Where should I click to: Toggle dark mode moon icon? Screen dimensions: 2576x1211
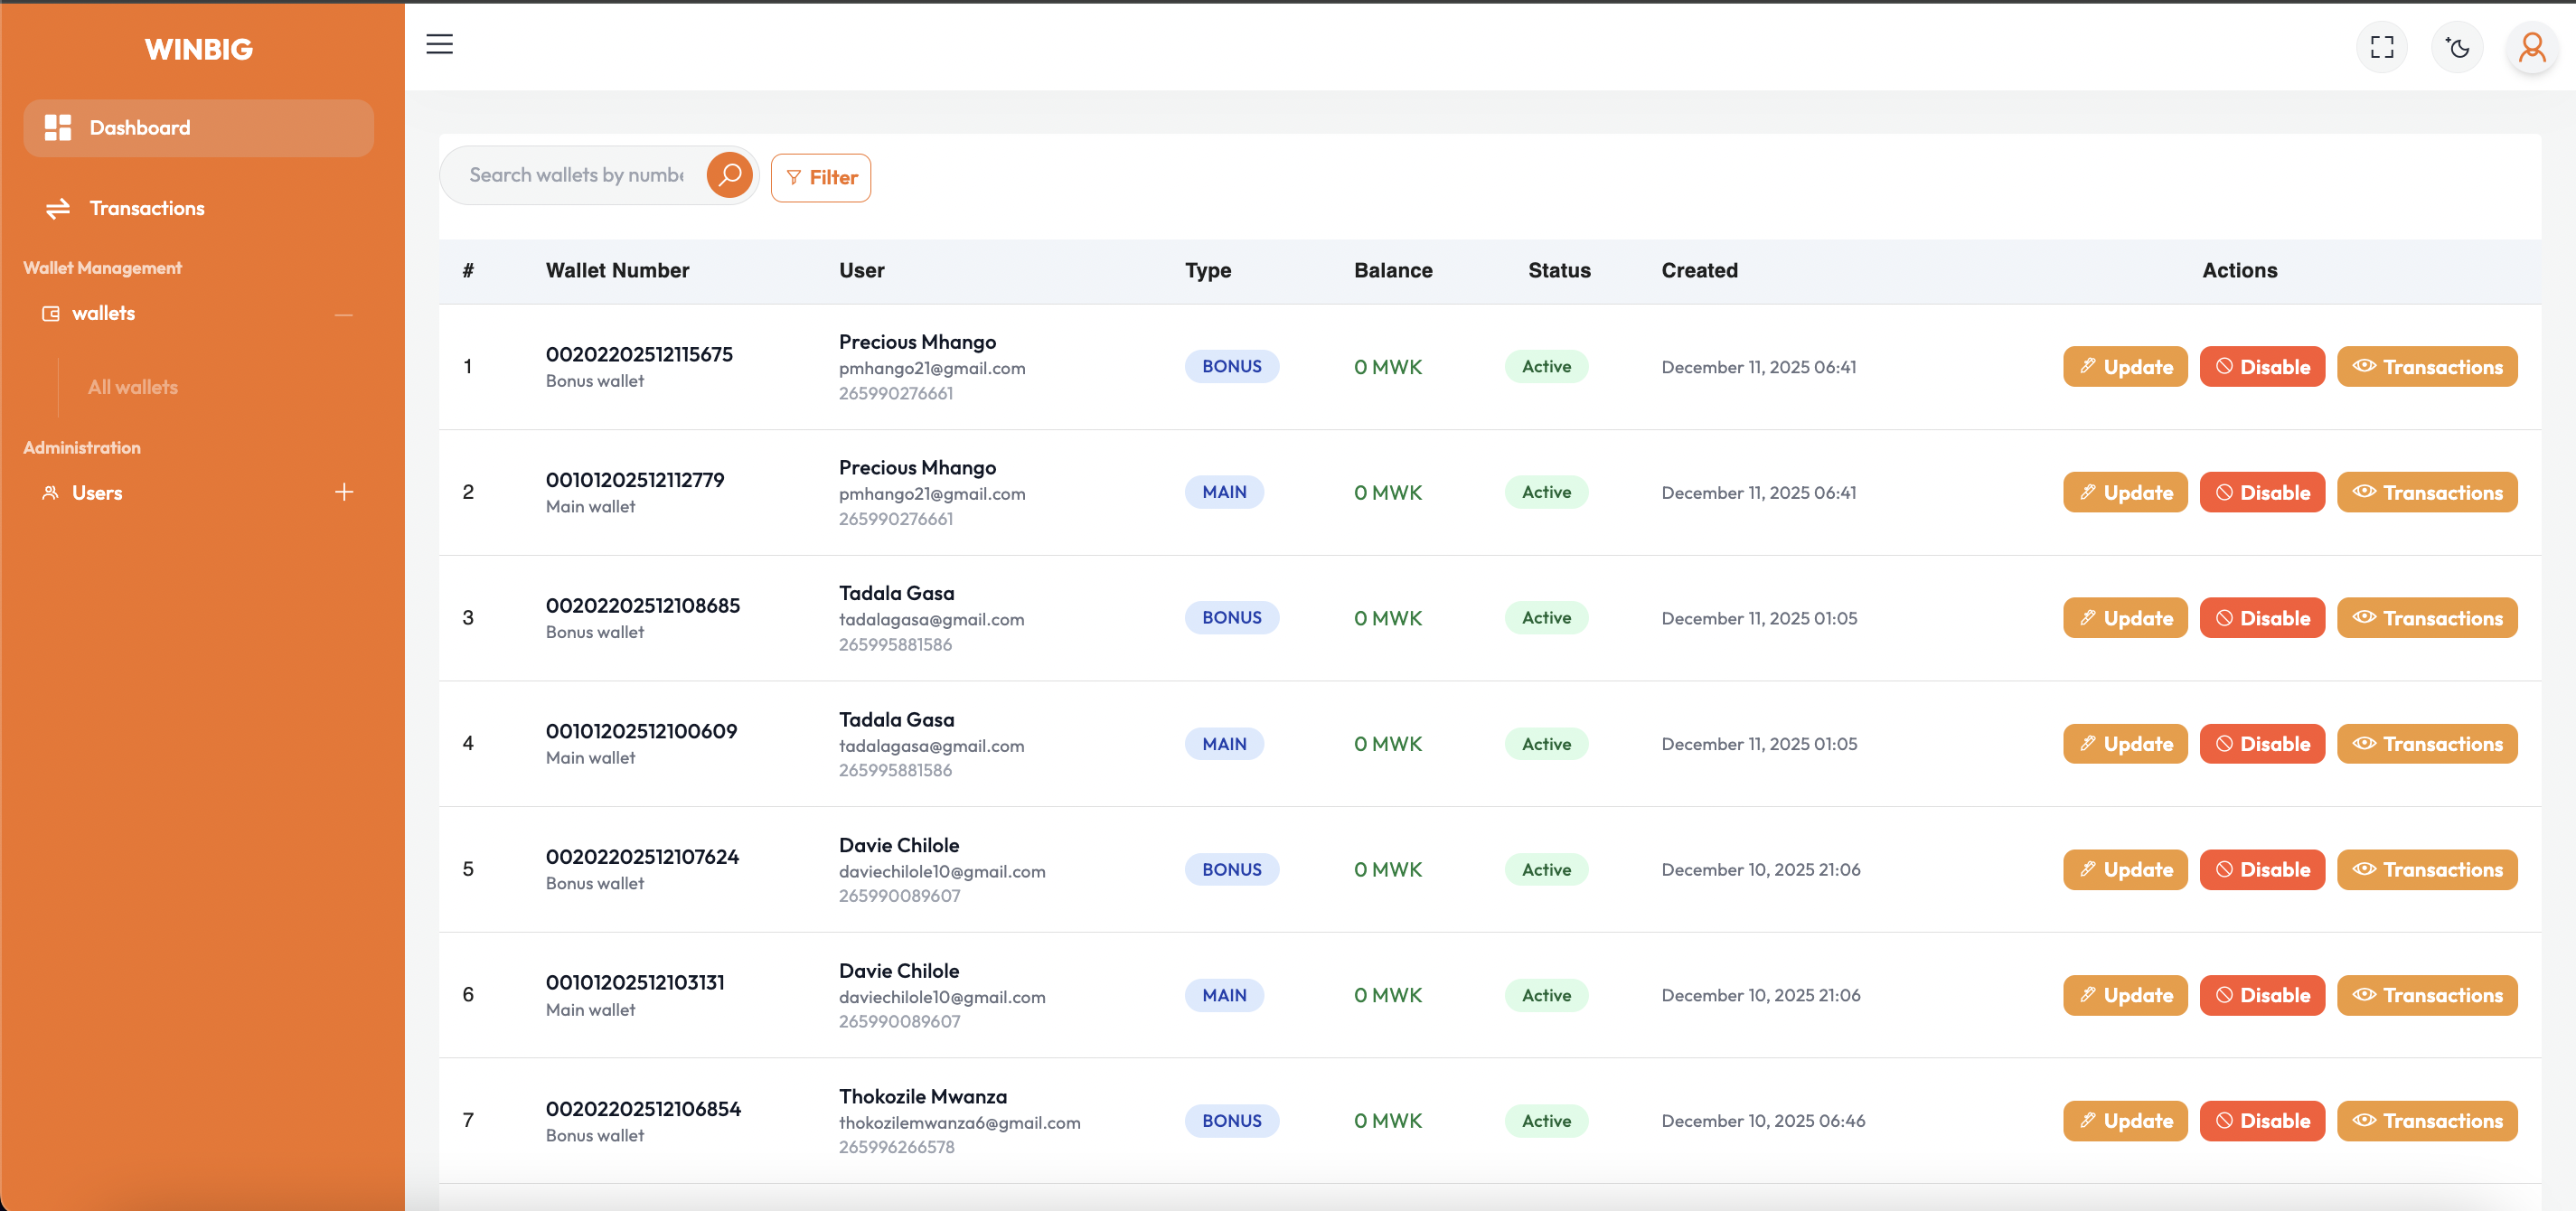pyautogui.click(x=2456, y=47)
